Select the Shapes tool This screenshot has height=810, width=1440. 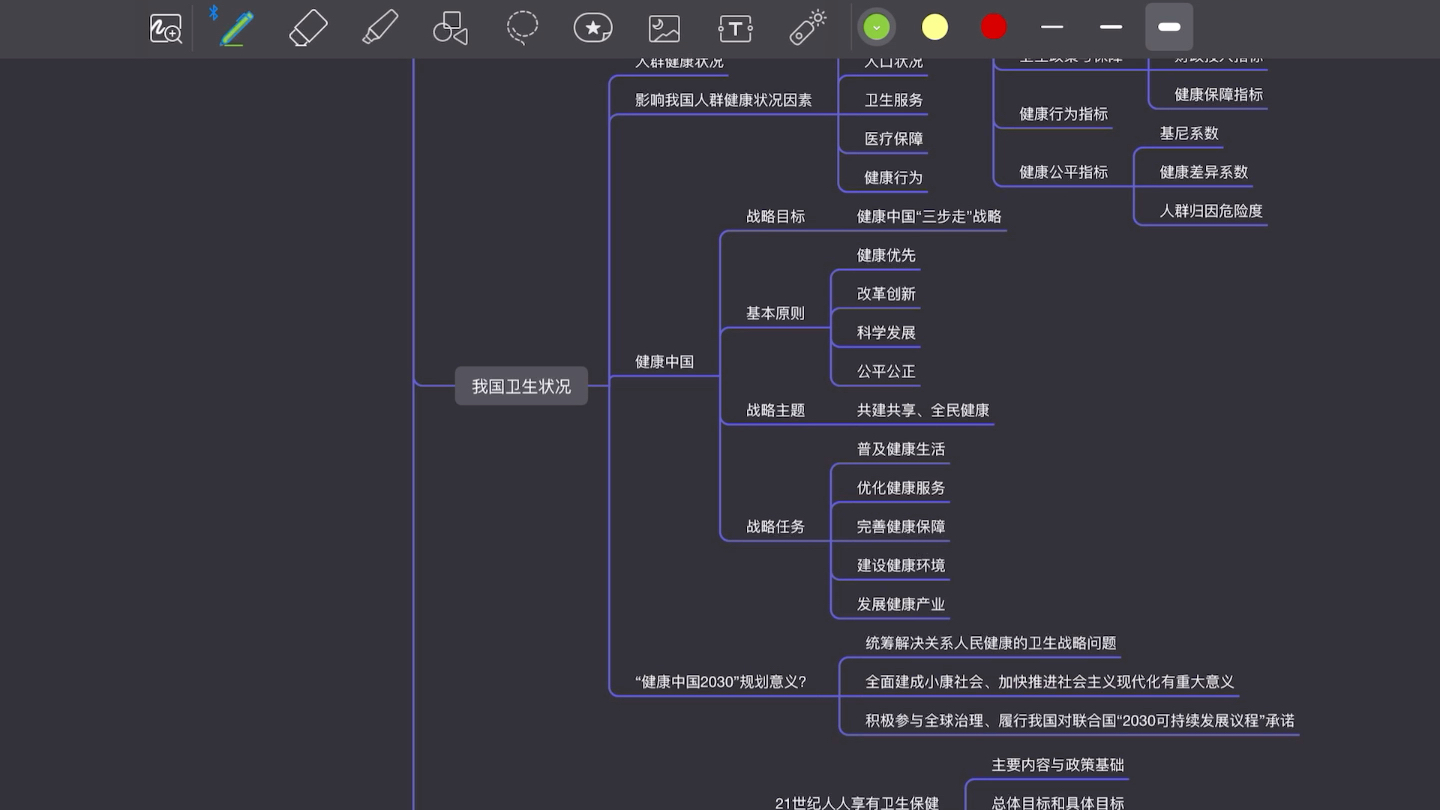tap(450, 28)
